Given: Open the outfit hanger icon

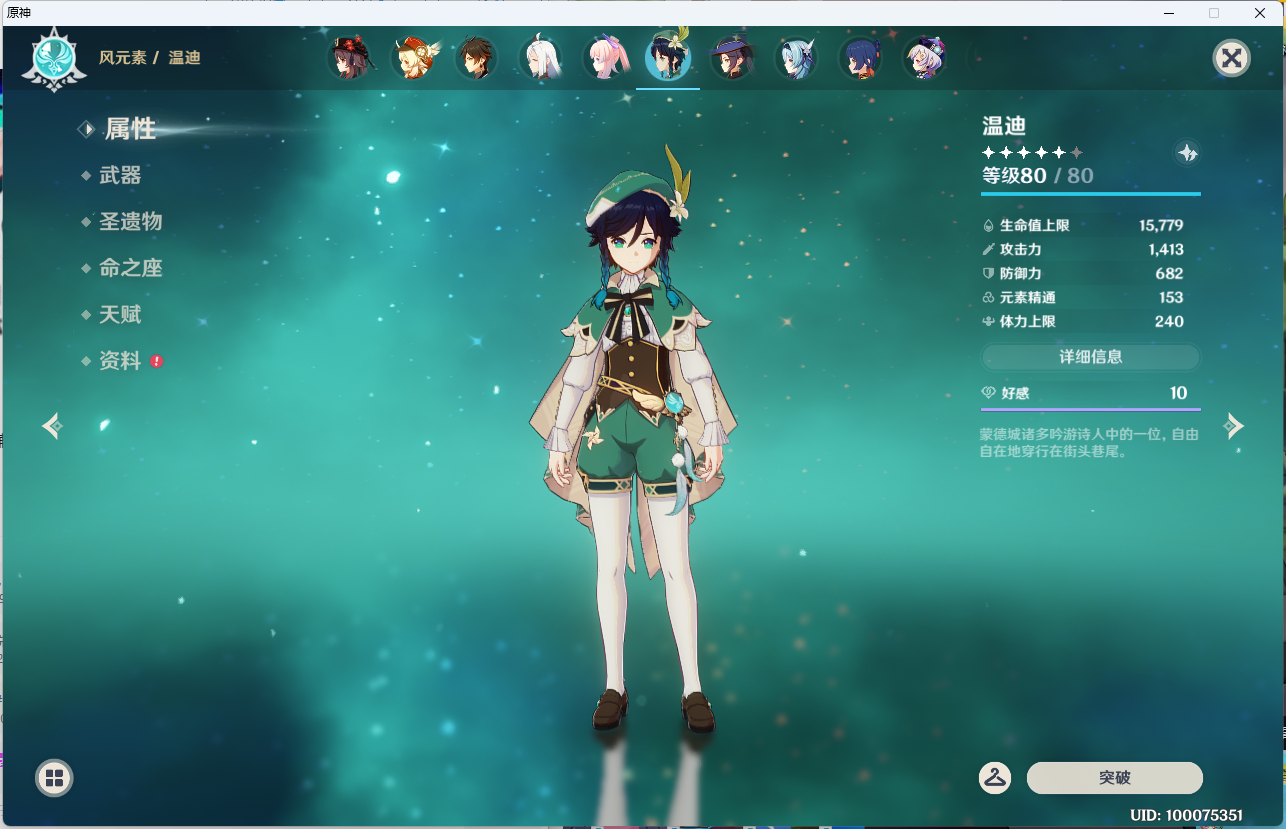Looking at the screenshot, I should [995, 777].
